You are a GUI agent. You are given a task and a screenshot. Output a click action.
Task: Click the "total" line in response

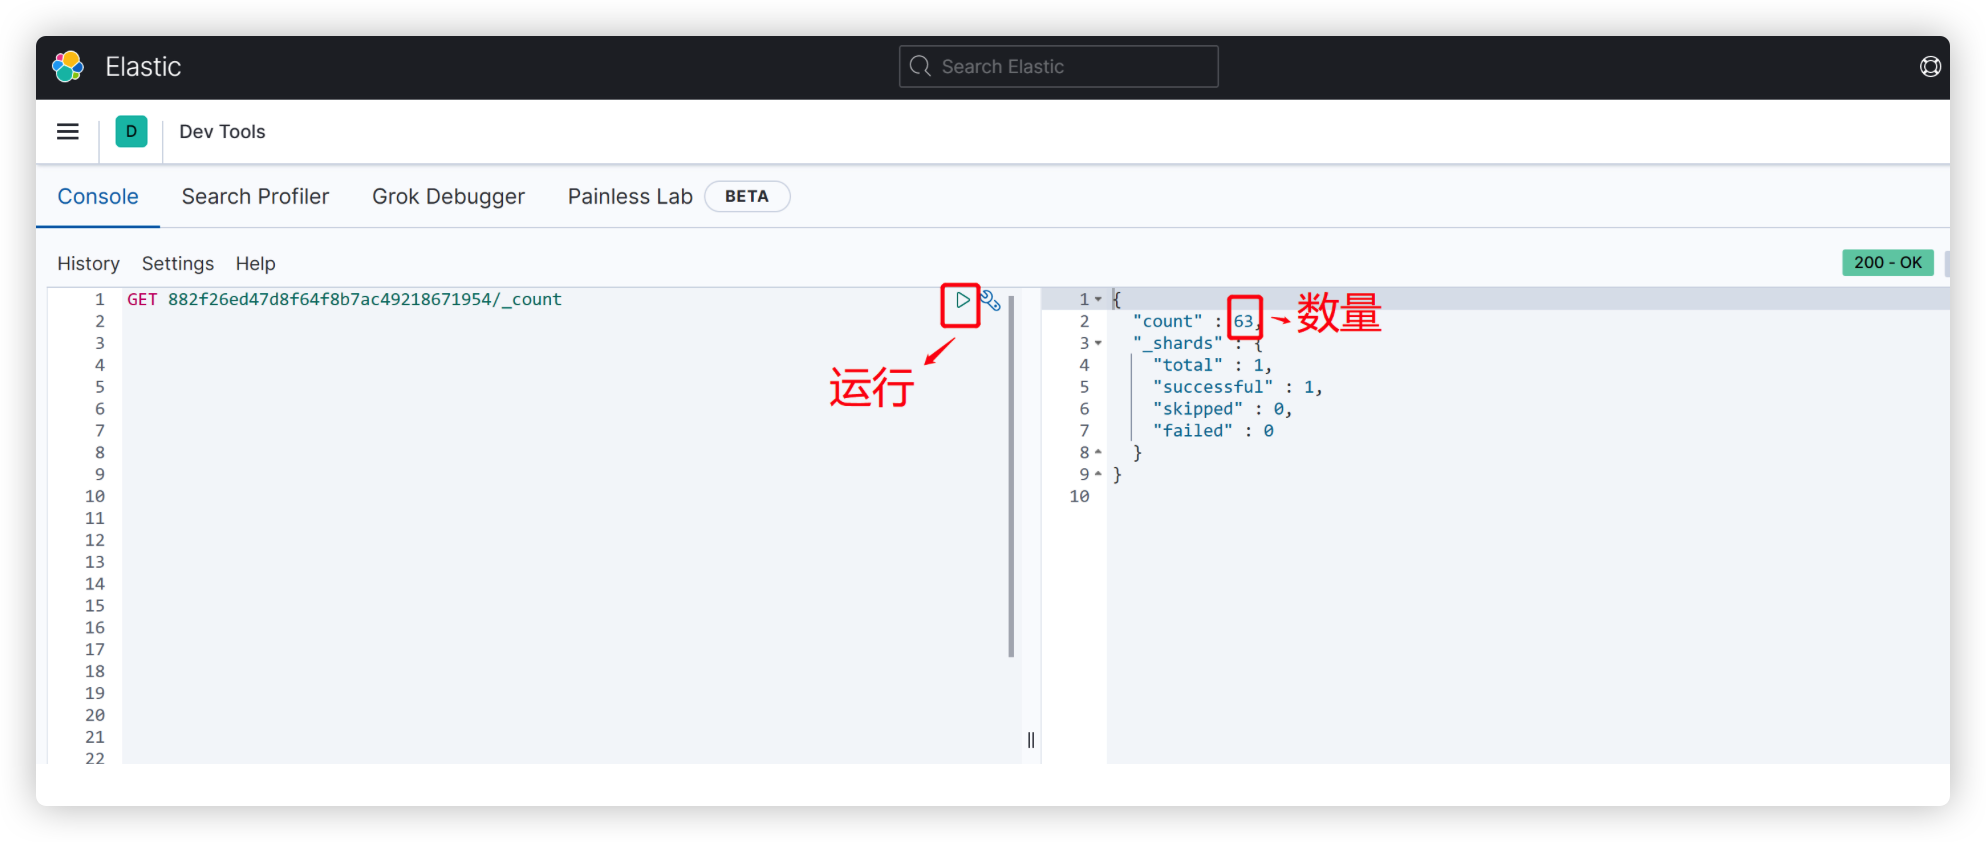click(1212, 366)
